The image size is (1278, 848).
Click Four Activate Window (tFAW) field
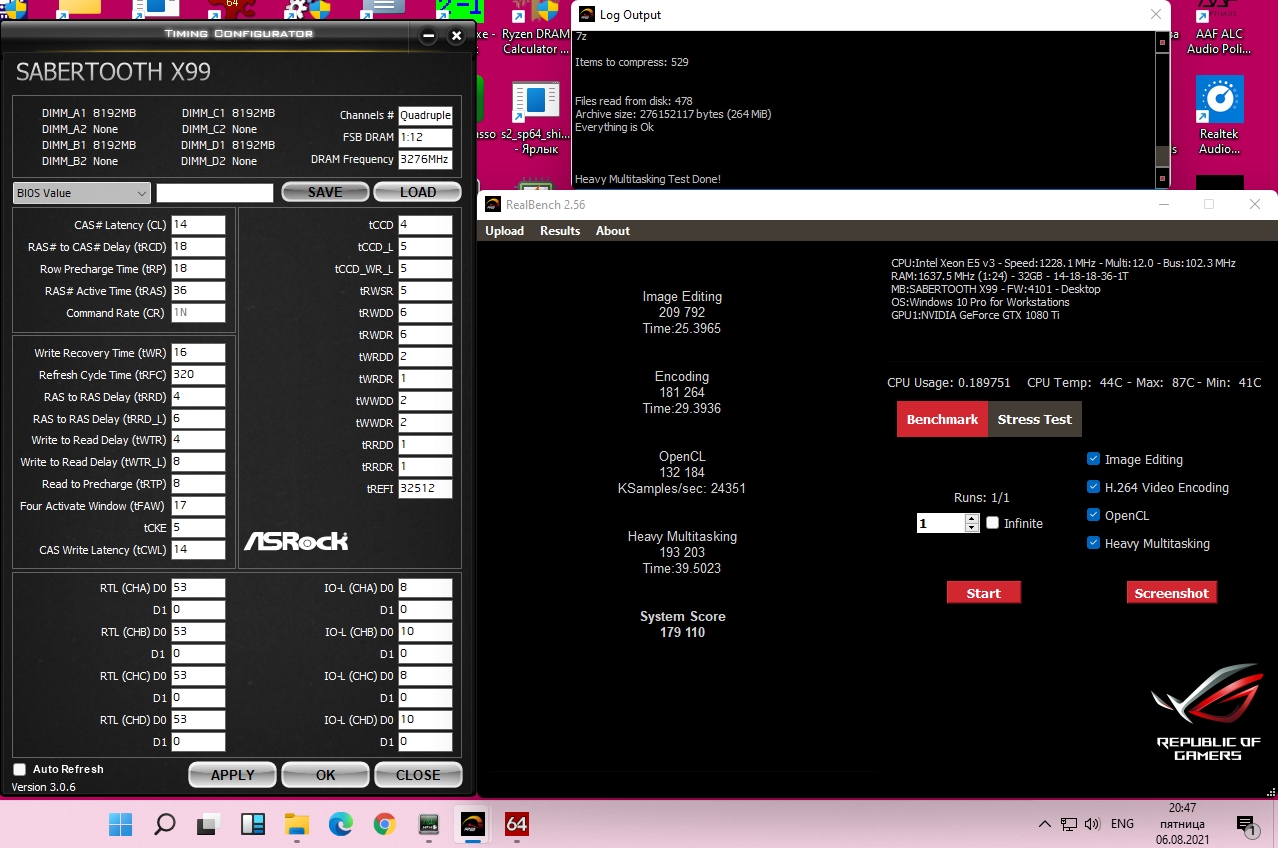198,506
